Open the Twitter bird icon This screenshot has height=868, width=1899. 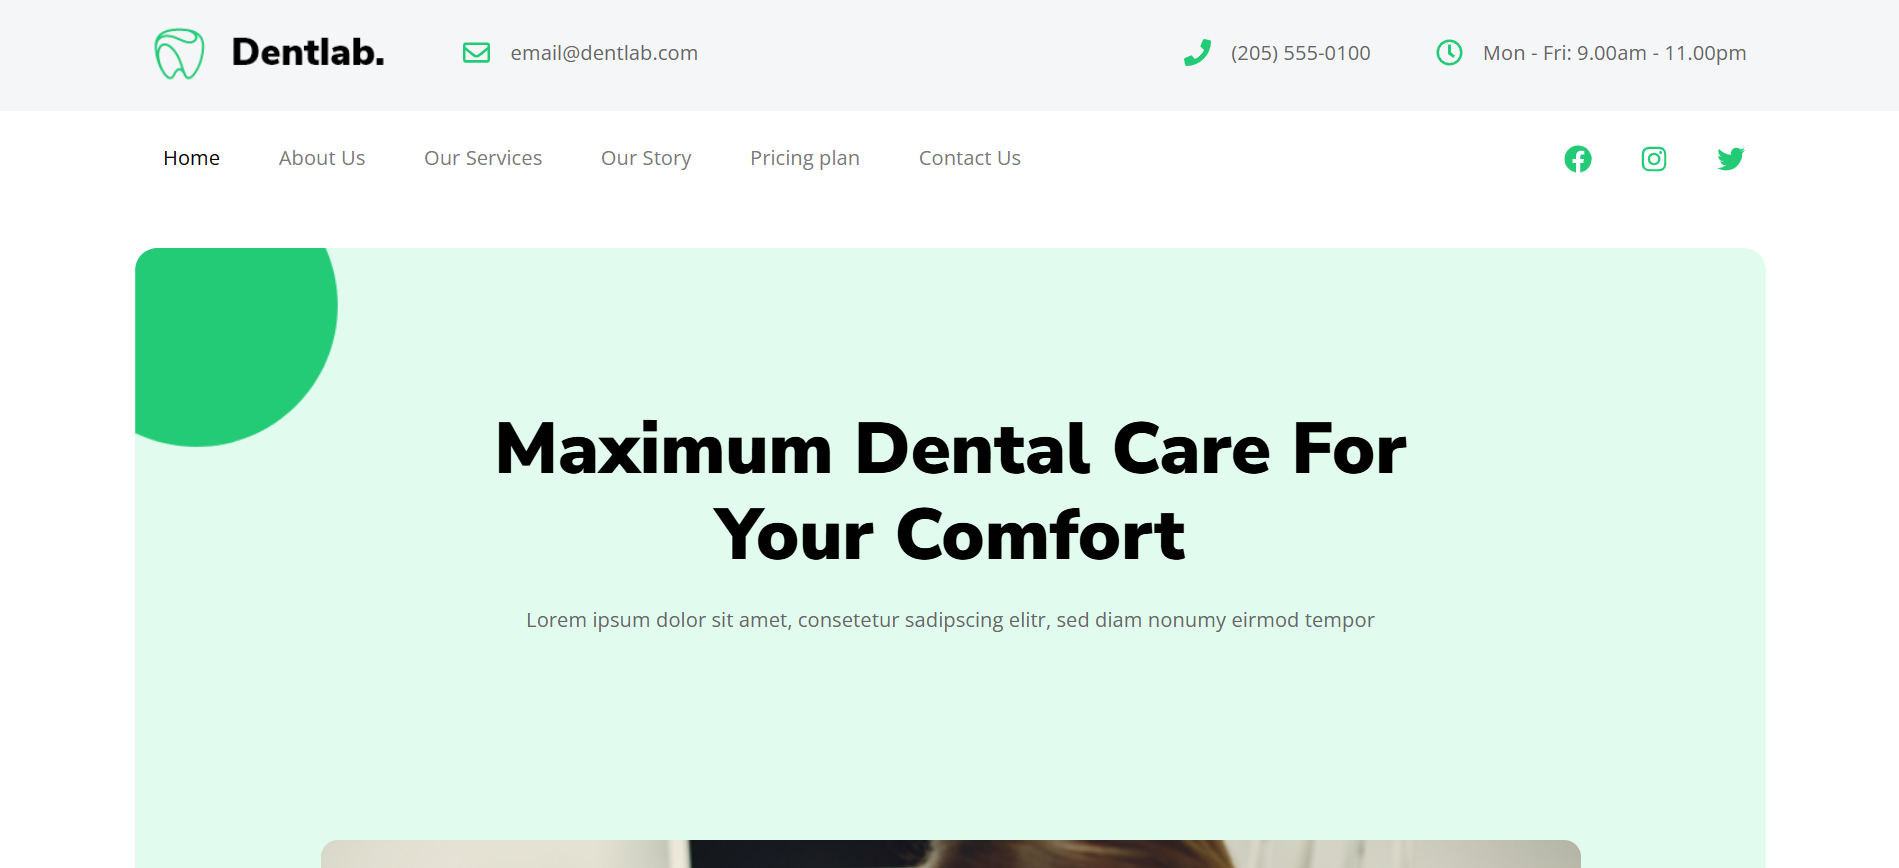point(1731,159)
